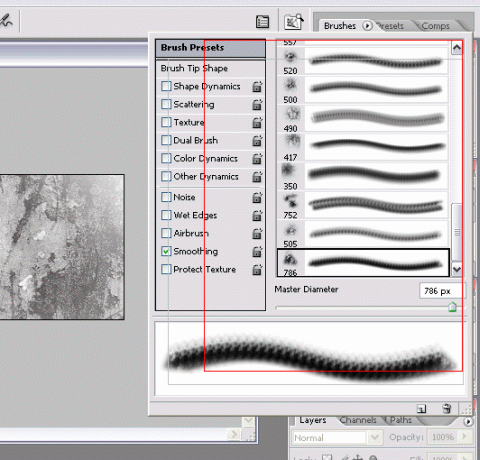Lock the Color Dynamics settings
The width and height of the screenshot is (480, 460).
coord(257,159)
